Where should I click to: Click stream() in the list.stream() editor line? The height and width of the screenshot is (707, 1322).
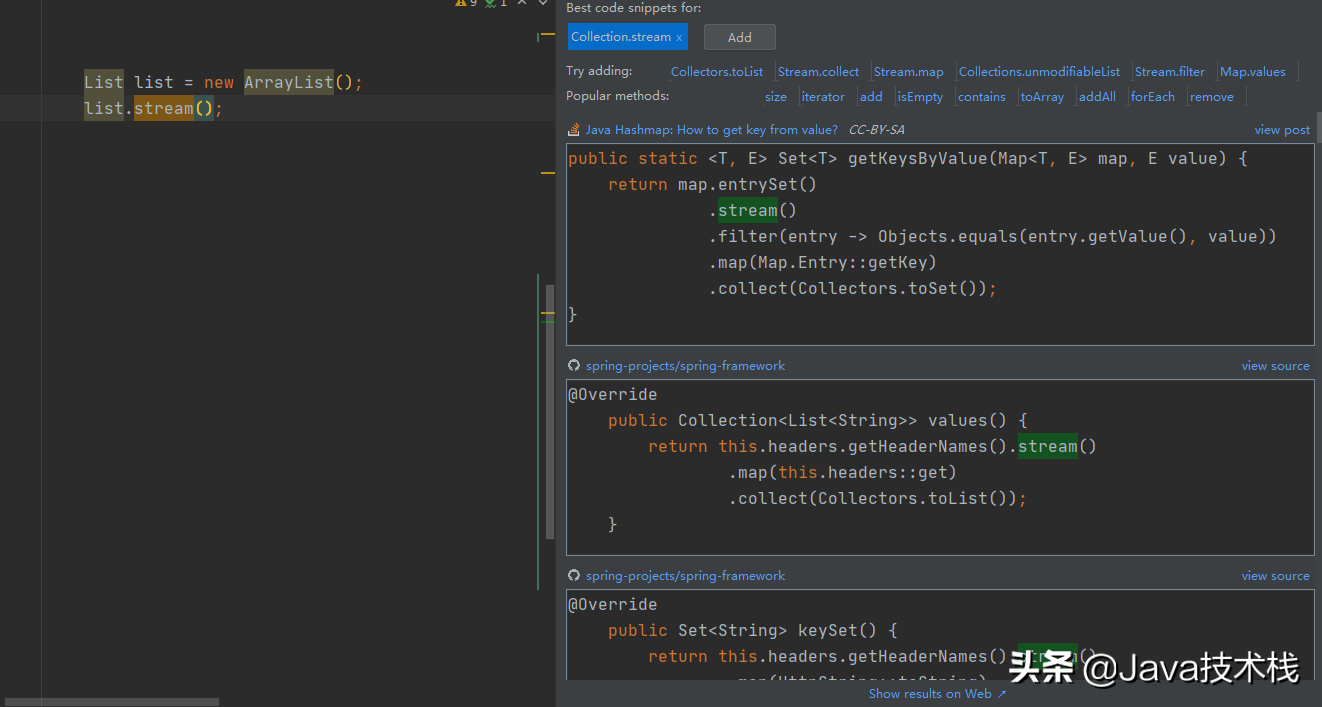click(174, 108)
